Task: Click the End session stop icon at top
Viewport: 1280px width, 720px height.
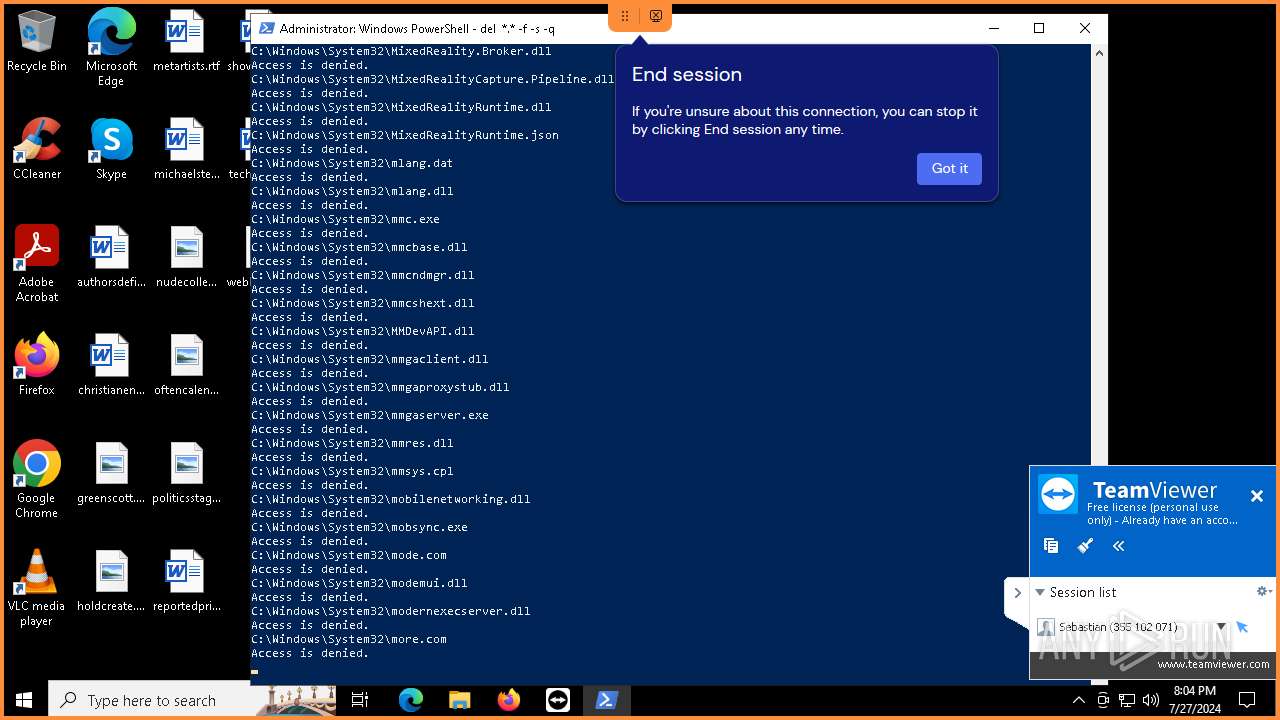Action: pos(656,16)
